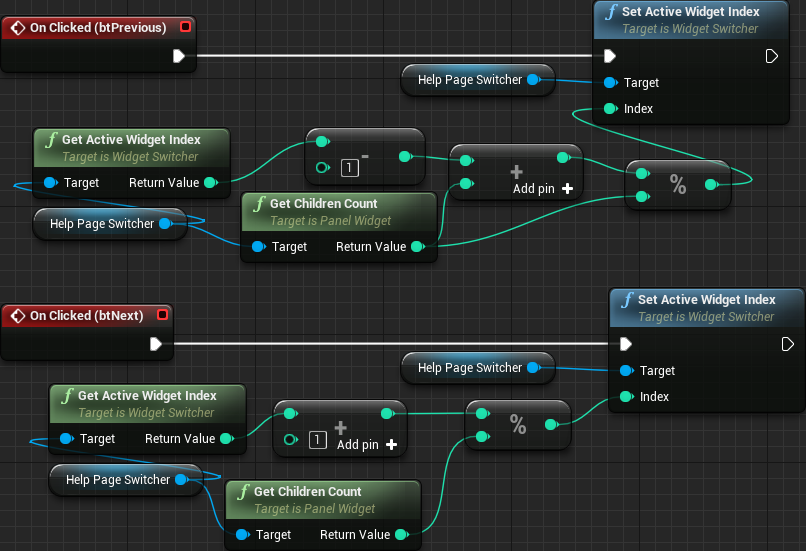Click second input pin of lower modulo node

click(x=482, y=437)
